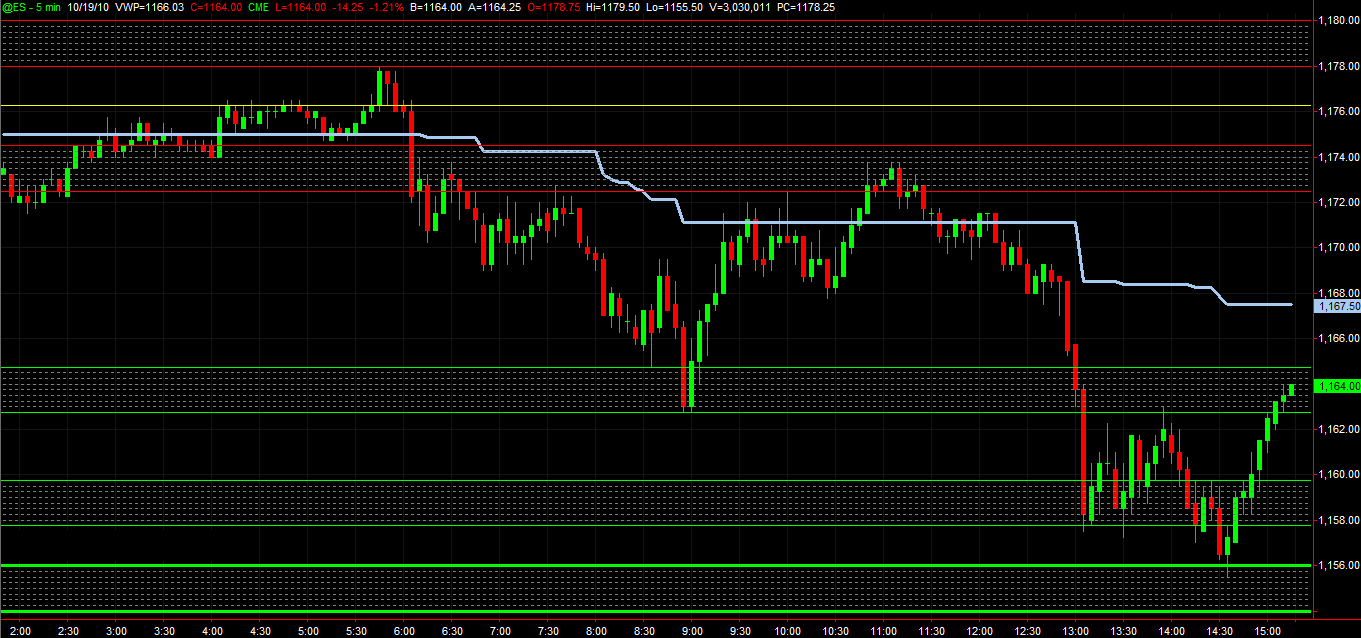Click the 9:00 time axis label
This screenshot has height=638, width=1361.
692,631
